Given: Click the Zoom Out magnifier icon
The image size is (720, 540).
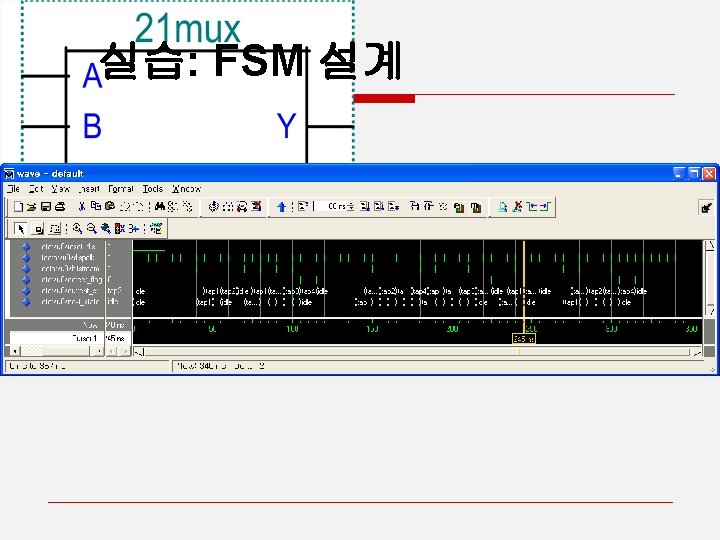Looking at the screenshot, I should tap(92, 228).
